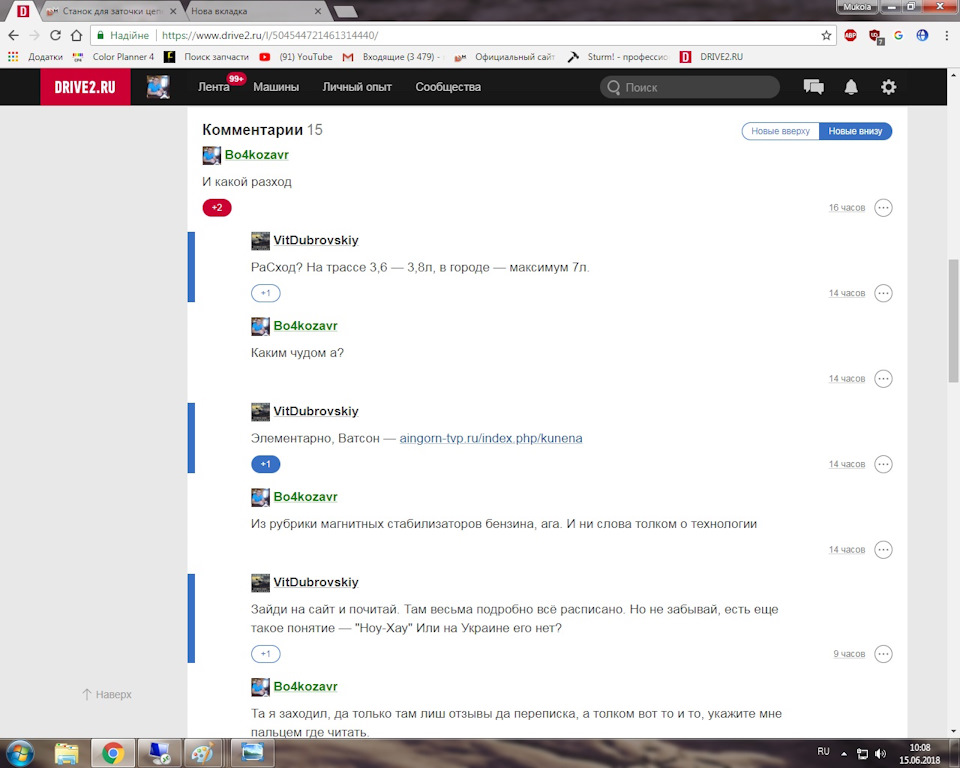The height and width of the screenshot is (768, 960).
Task: Open options for the 9 часов comment
Action: (x=883, y=654)
